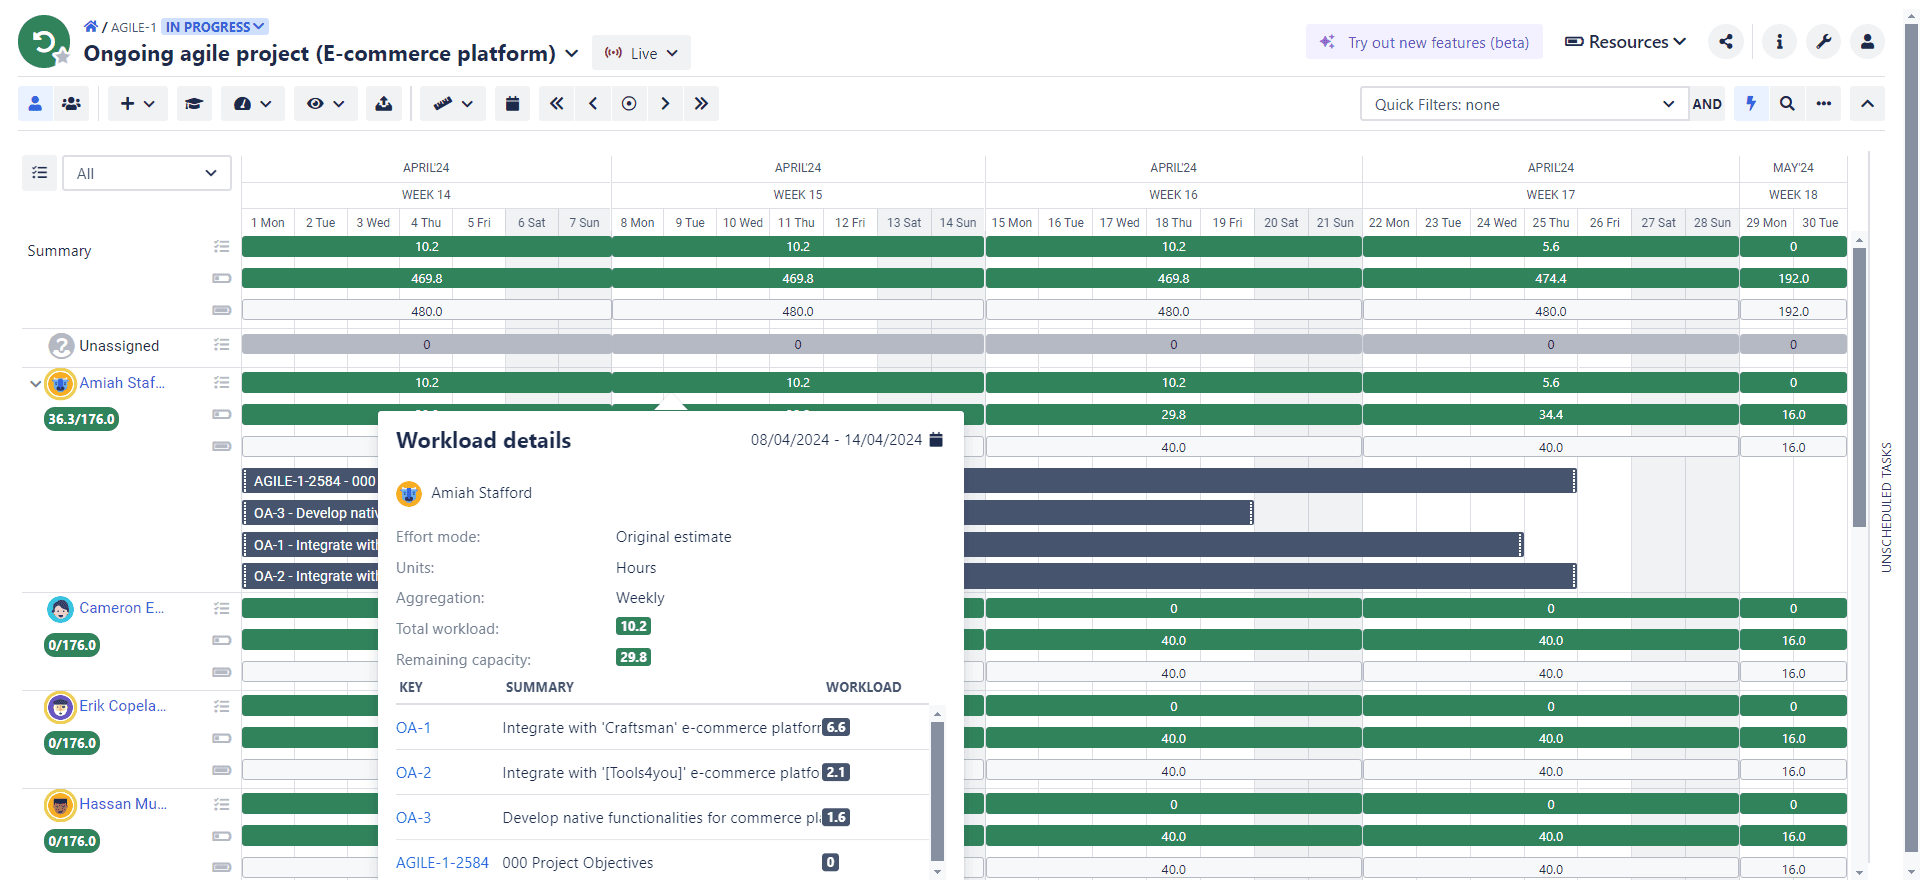Open the IN PROGRESS status dropdown
Screen dimensions: 1920x880
tap(215, 27)
